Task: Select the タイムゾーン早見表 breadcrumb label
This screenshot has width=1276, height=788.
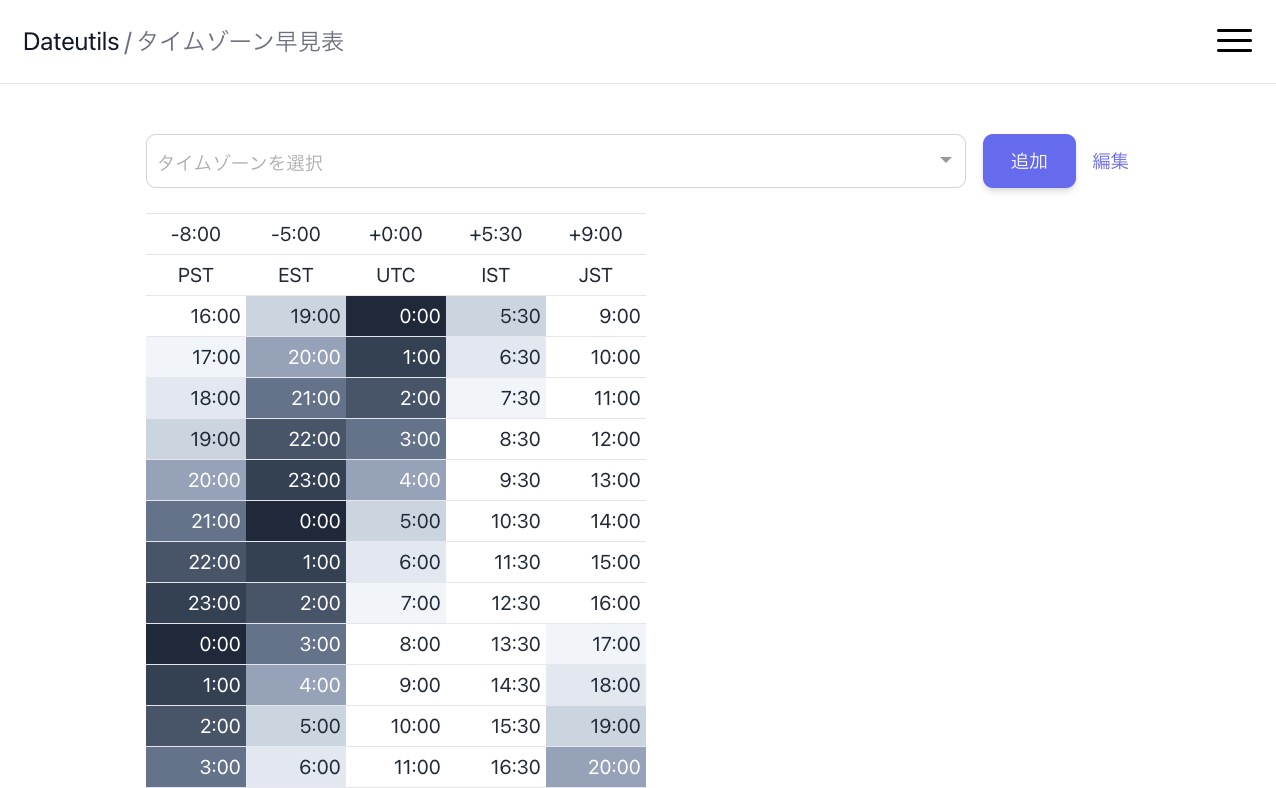Action: pos(240,42)
